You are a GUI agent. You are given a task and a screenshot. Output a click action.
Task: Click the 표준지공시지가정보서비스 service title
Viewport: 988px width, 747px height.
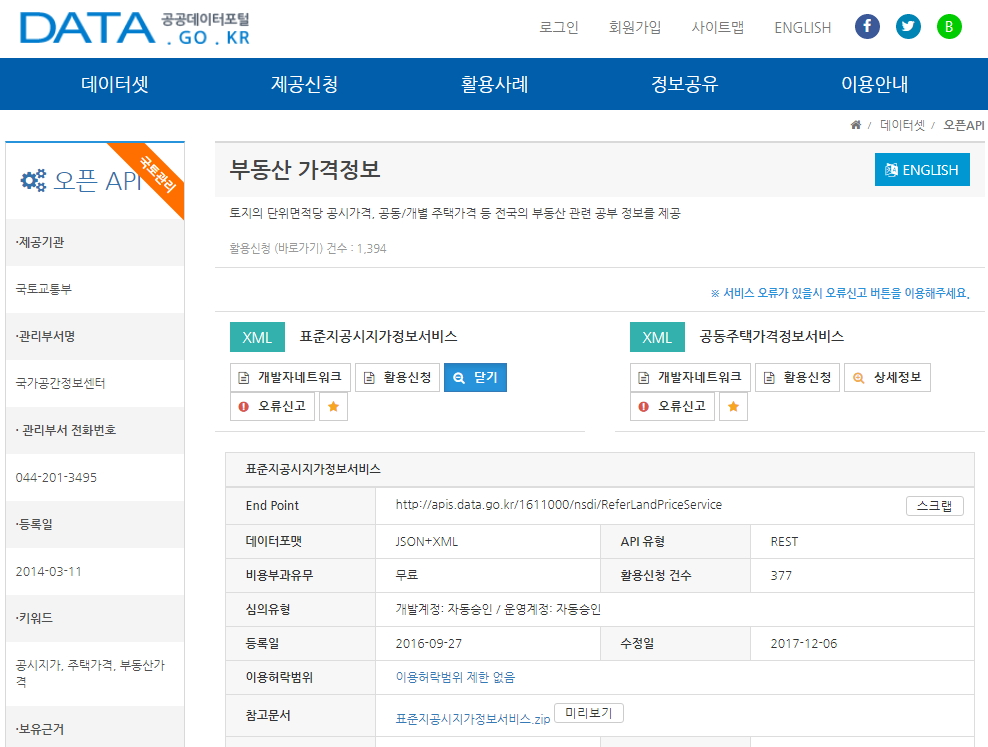click(x=378, y=336)
